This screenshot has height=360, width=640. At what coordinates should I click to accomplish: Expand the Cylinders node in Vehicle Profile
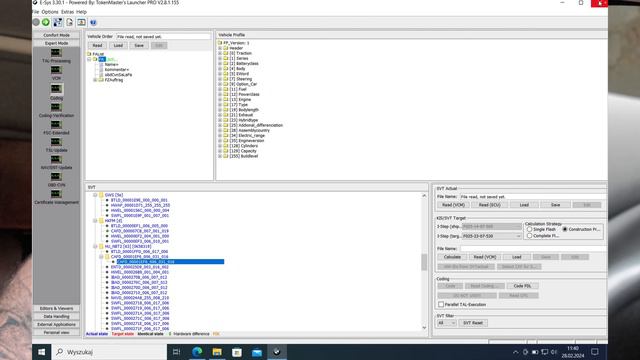(220, 146)
